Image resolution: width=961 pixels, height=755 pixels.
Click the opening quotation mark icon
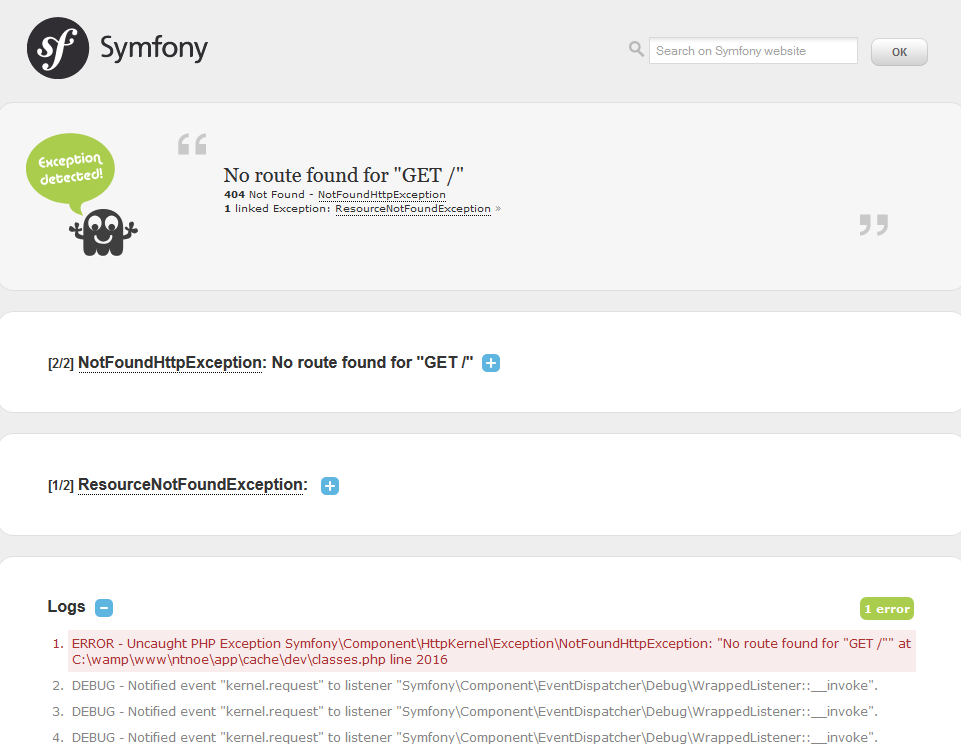(x=192, y=145)
